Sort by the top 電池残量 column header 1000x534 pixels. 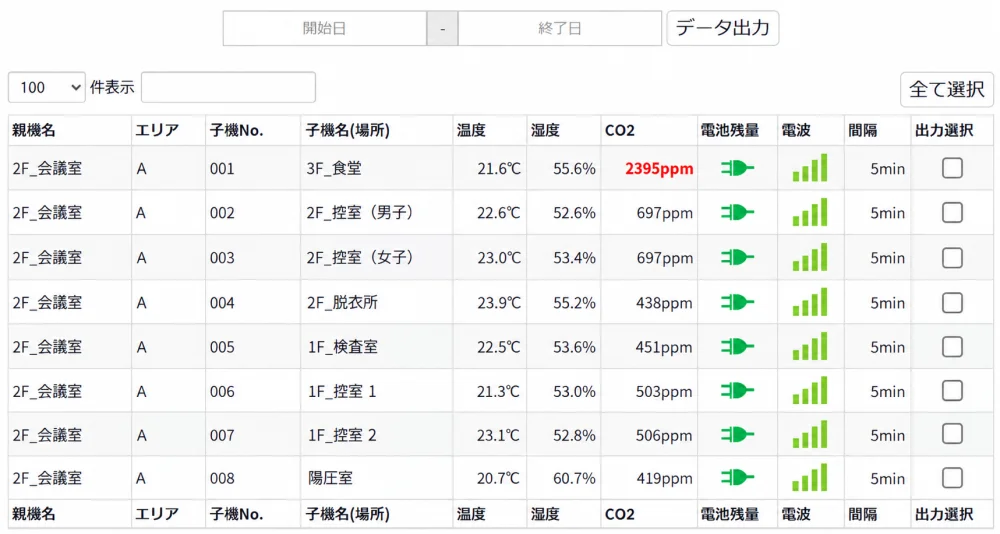coord(737,130)
